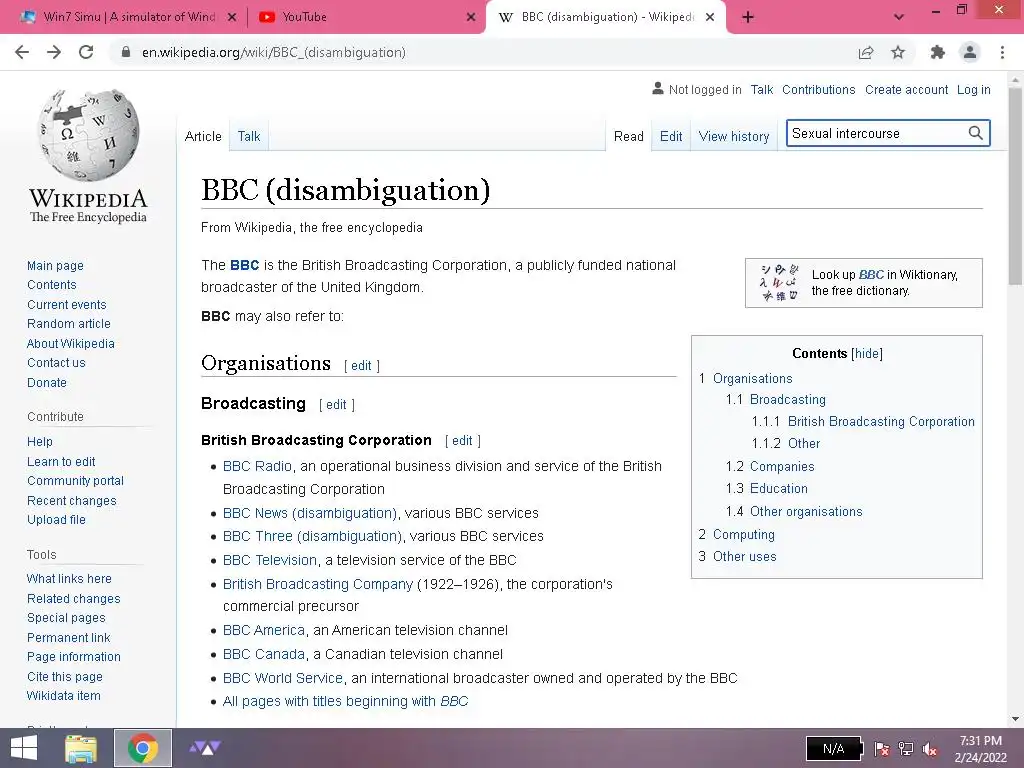Screen dimensions: 1024x768
Task: Click the Create account link
Action: click(906, 89)
